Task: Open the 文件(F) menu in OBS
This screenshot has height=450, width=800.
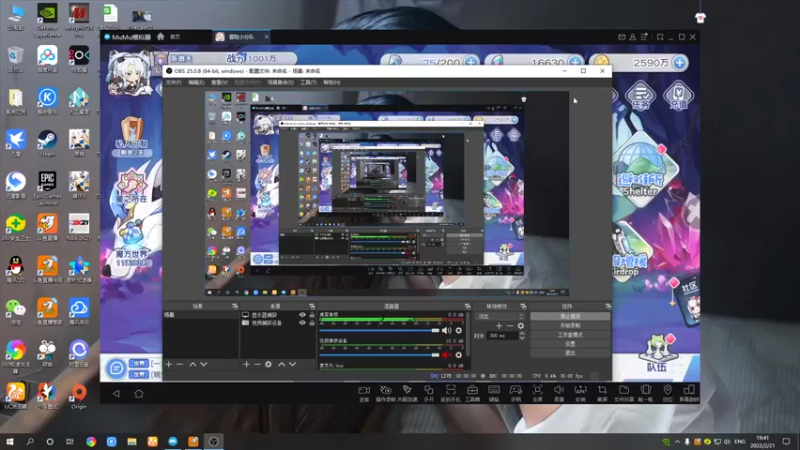Action: tap(173, 82)
